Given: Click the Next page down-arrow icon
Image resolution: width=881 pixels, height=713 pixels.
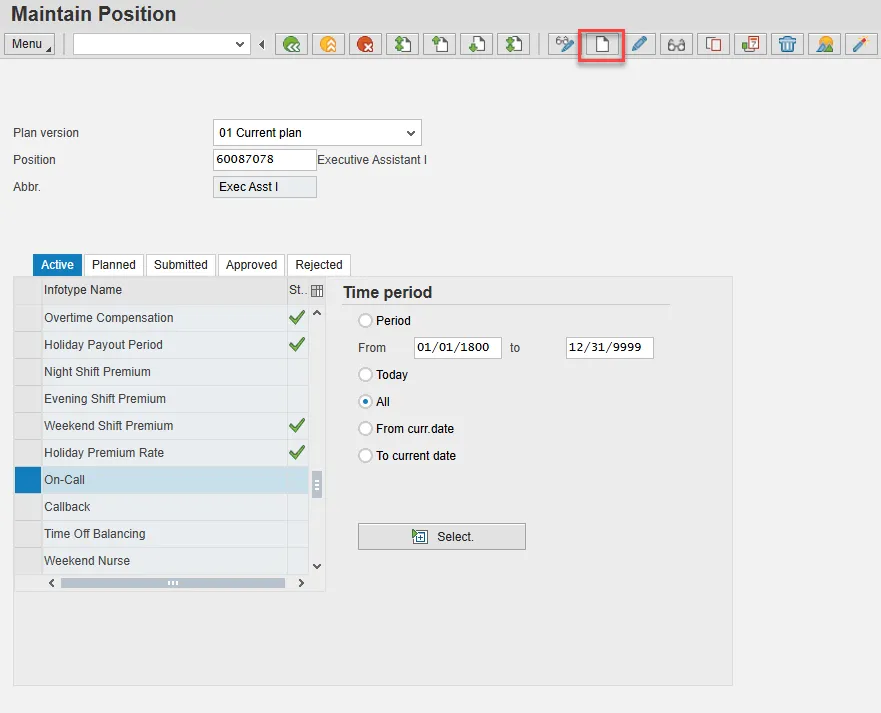Looking at the screenshot, I should 476,44.
